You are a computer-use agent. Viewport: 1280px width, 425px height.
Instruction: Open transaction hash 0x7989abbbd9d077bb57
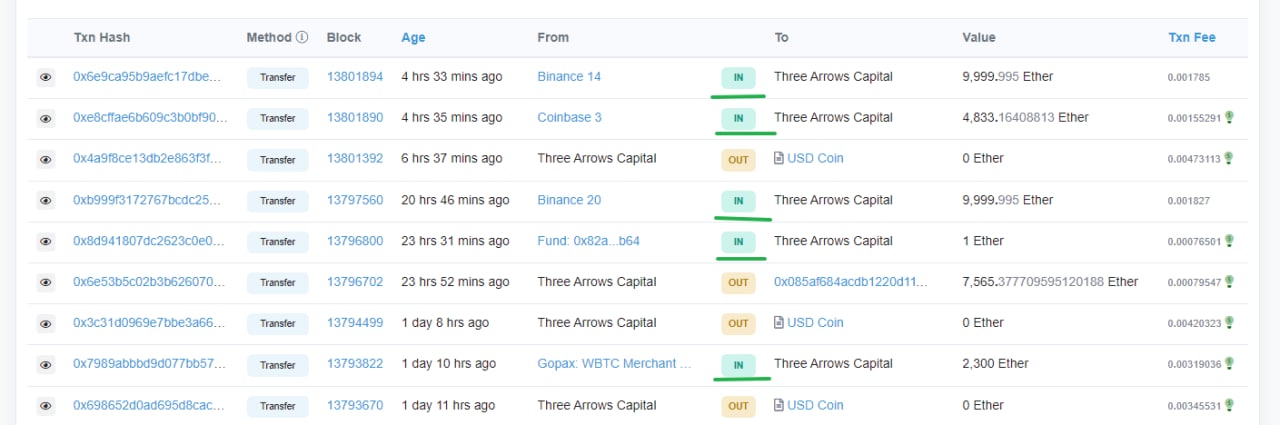[148, 364]
